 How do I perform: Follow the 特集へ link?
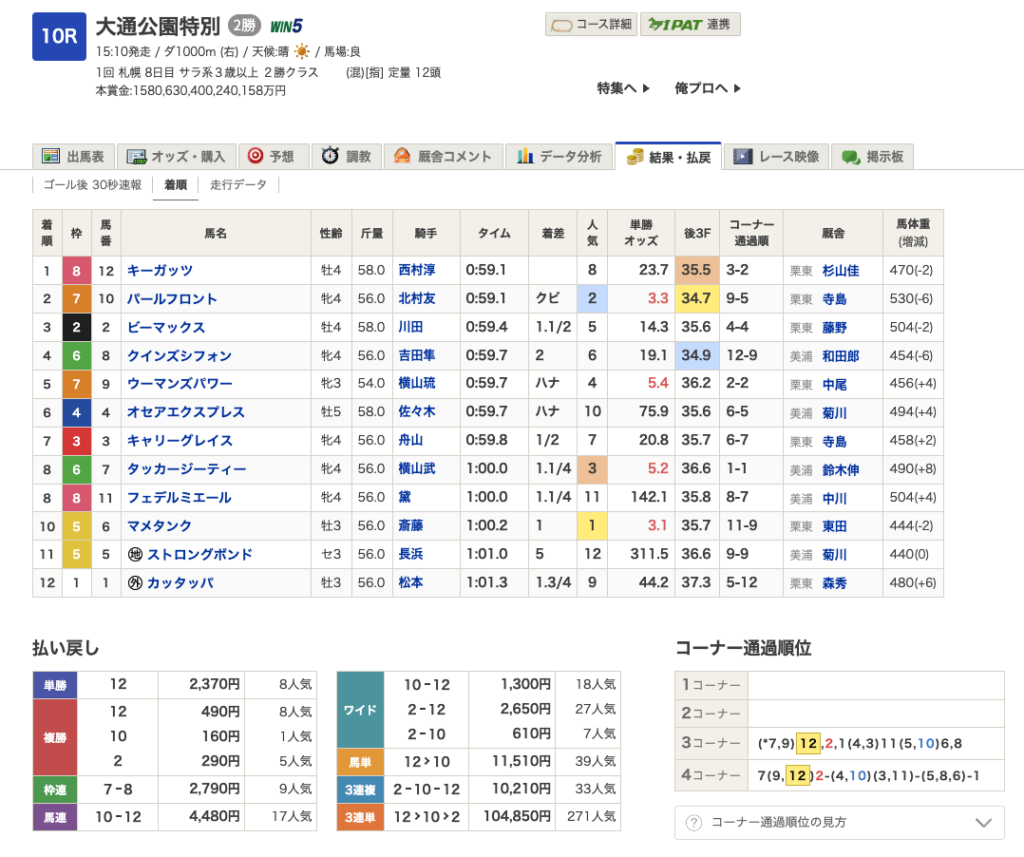pyautogui.click(x=623, y=88)
